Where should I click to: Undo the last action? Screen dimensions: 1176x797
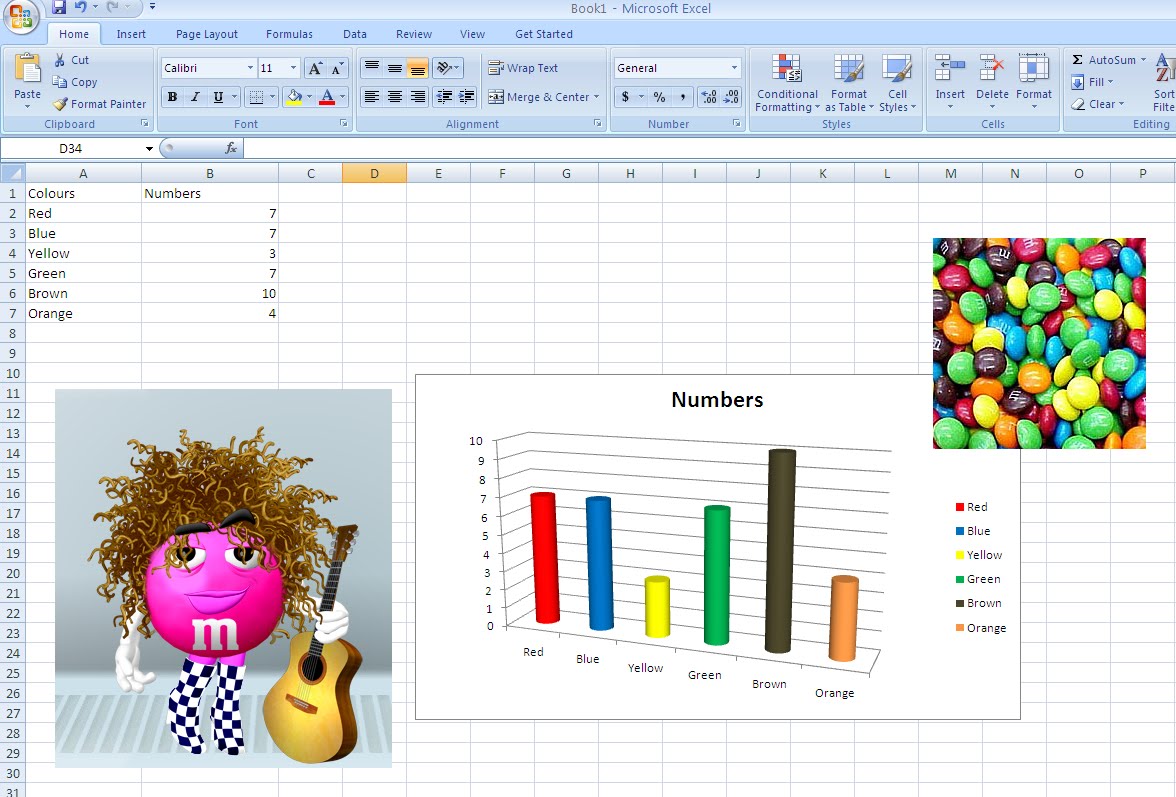80,7
